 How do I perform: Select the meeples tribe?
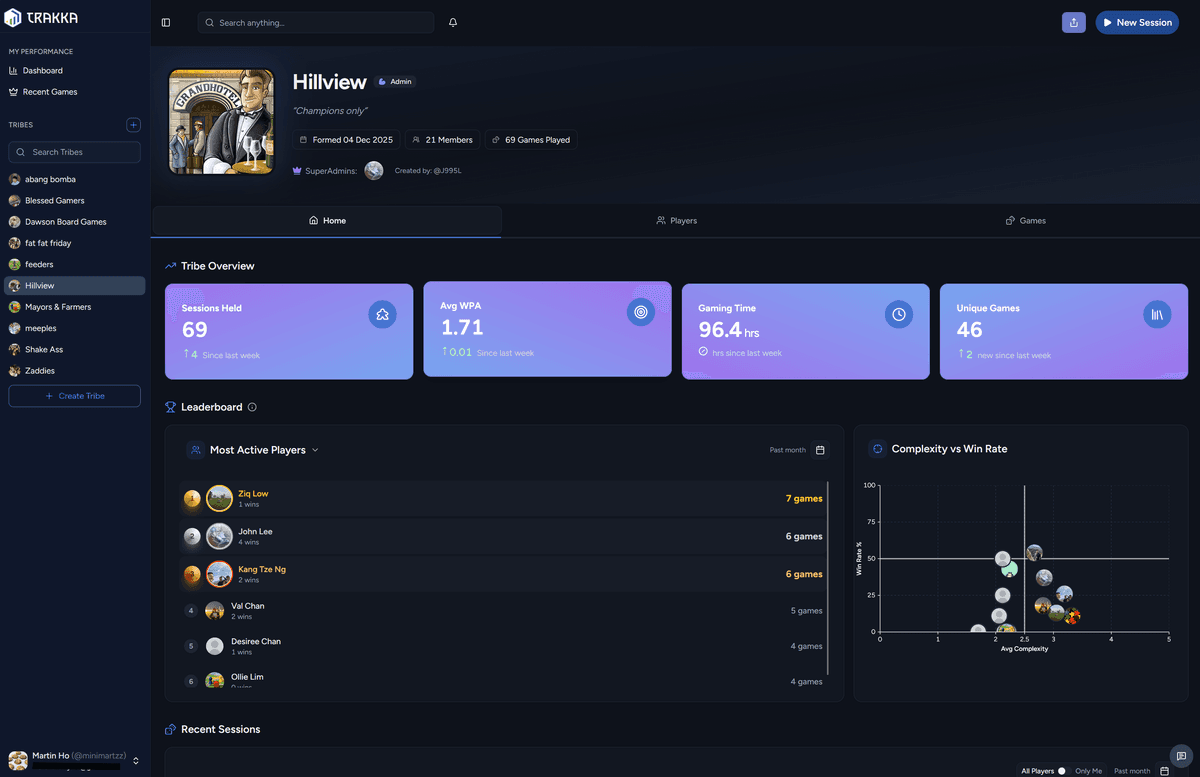pyautogui.click(x=75, y=328)
